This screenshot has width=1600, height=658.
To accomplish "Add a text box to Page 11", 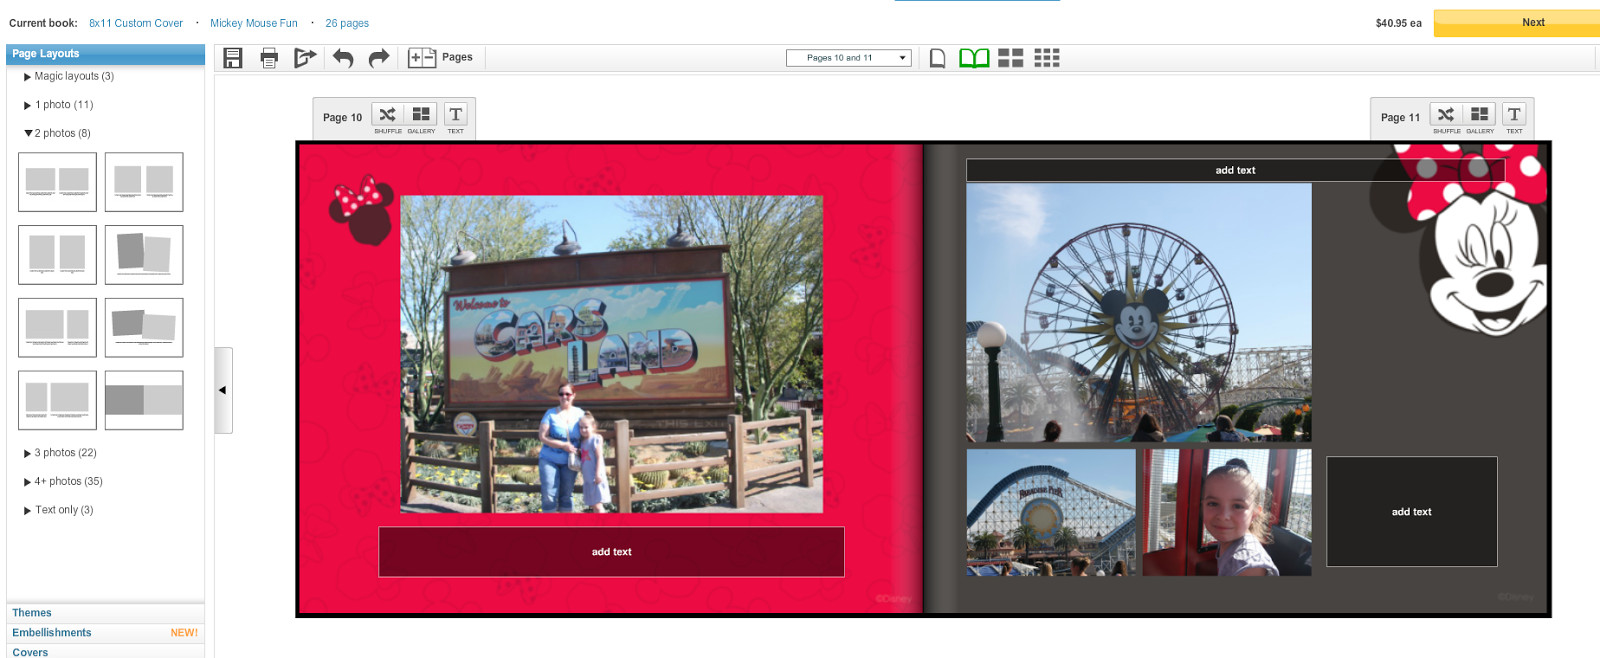I will 1514,117.
